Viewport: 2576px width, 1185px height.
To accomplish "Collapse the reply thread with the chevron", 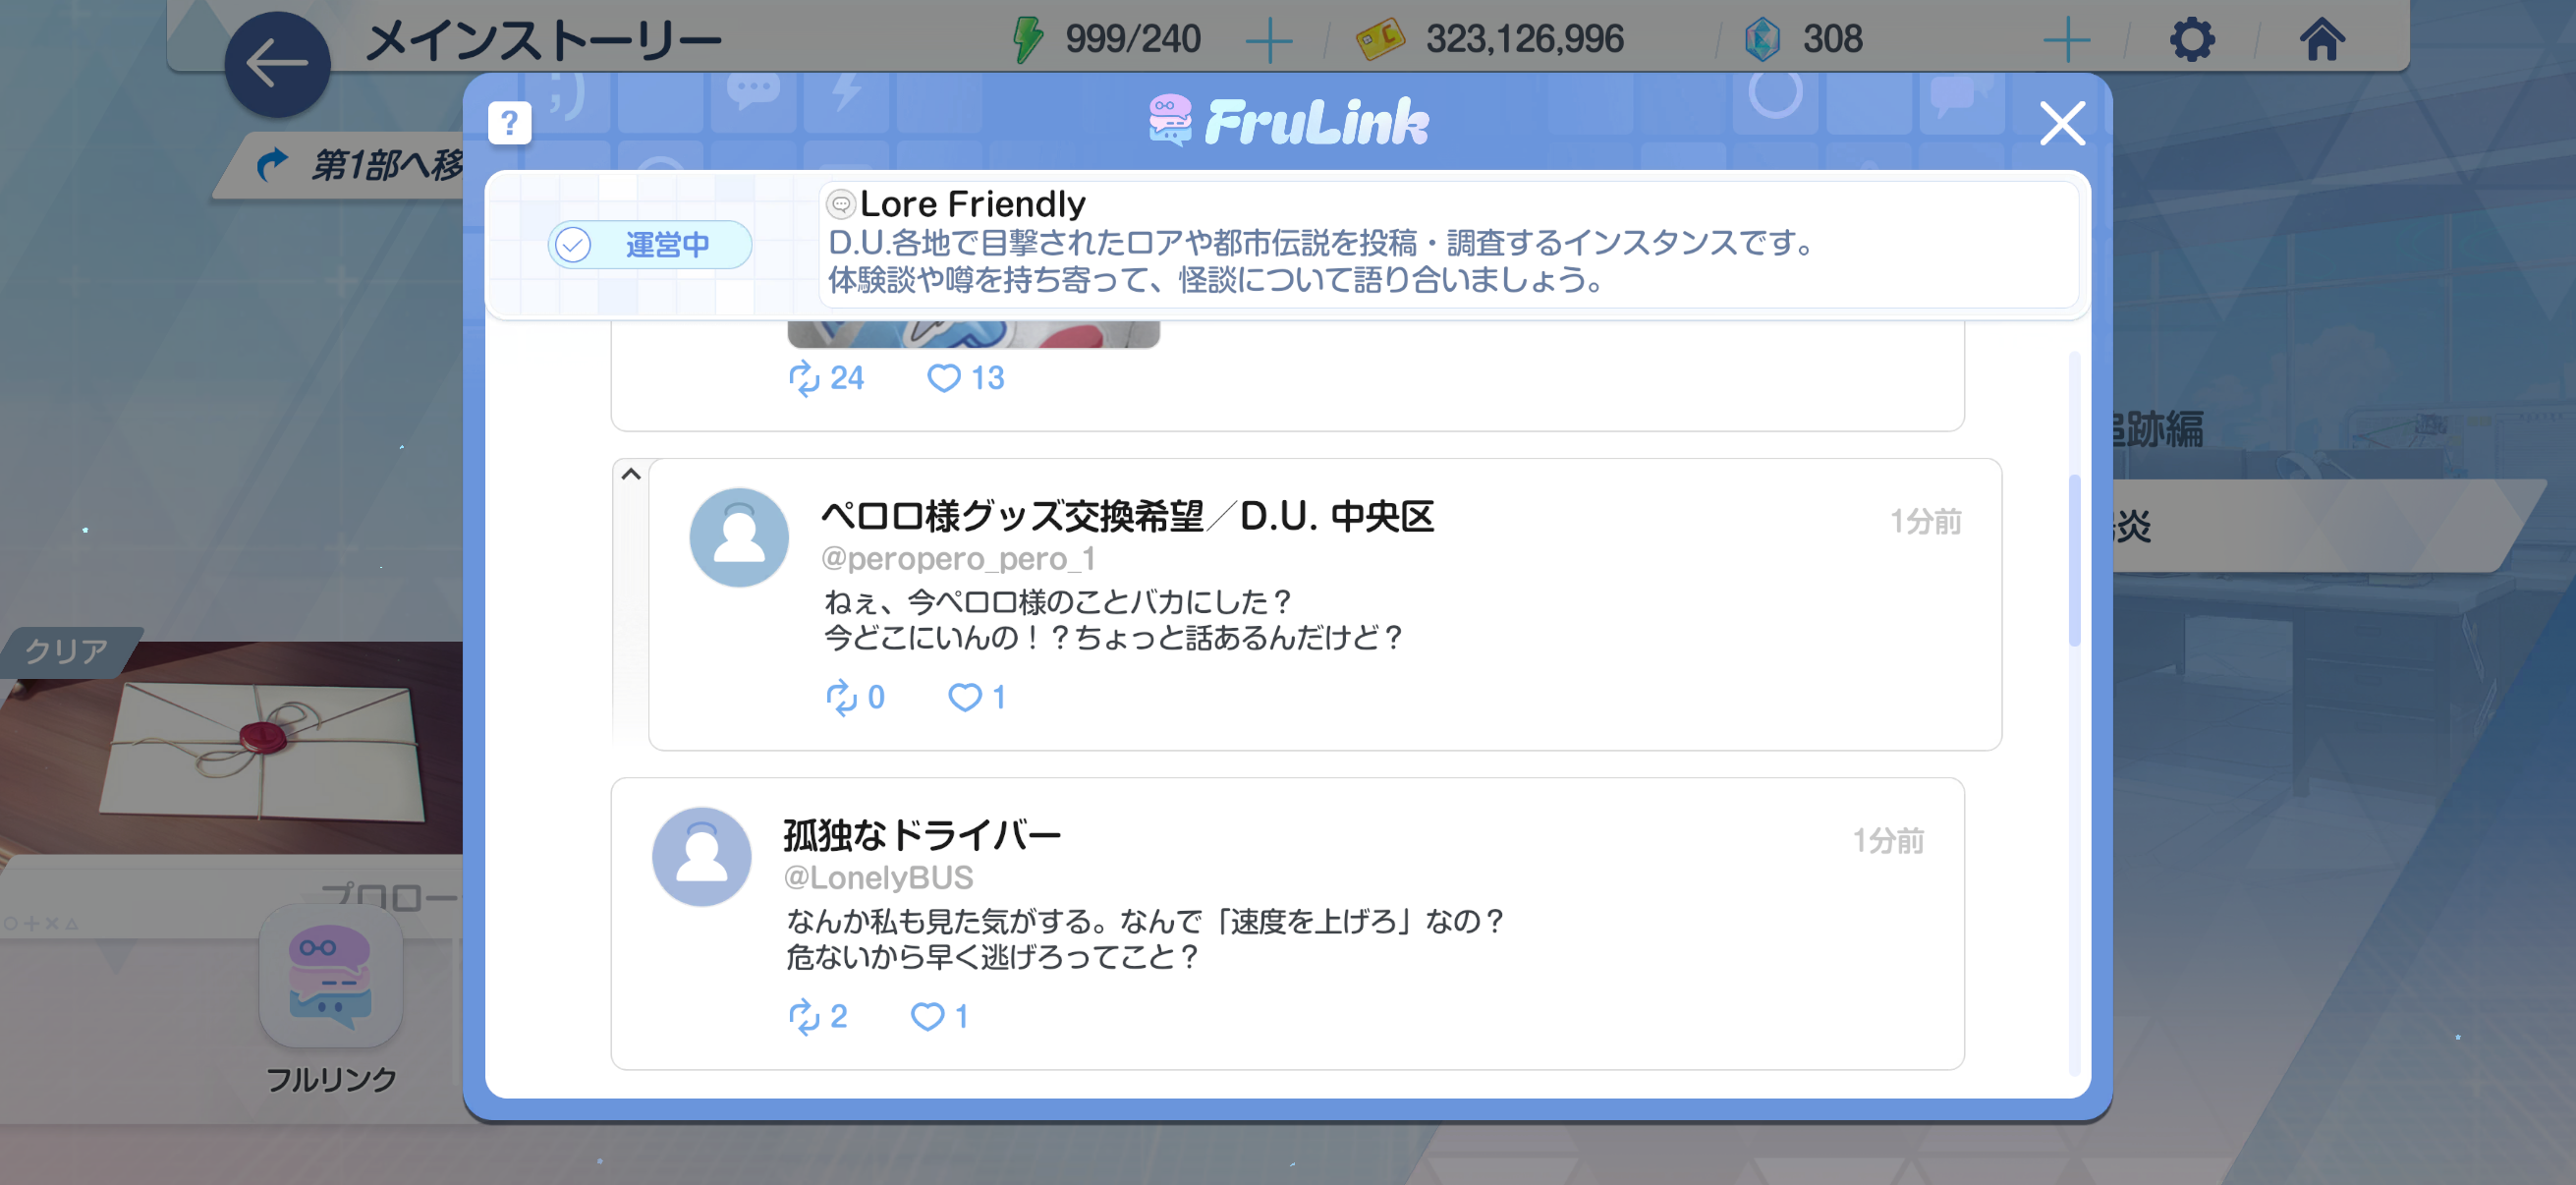I will pos(630,474).
